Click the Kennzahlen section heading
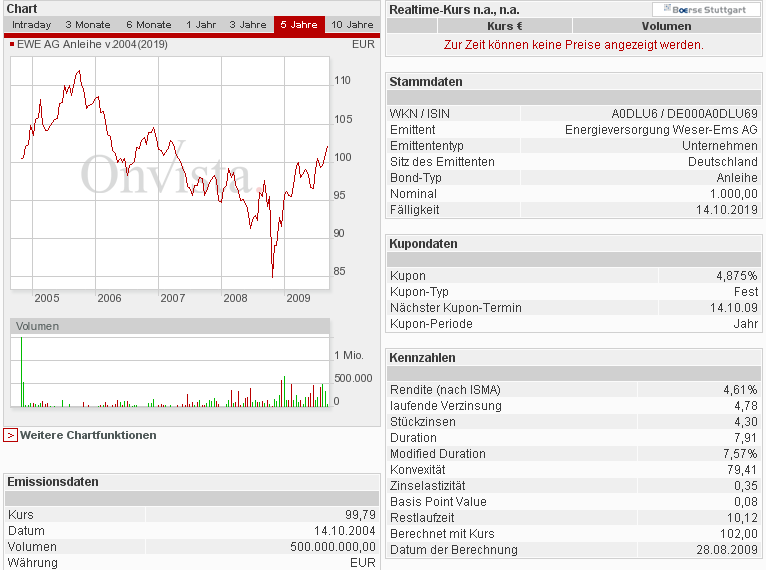 (x=422, y=358)
